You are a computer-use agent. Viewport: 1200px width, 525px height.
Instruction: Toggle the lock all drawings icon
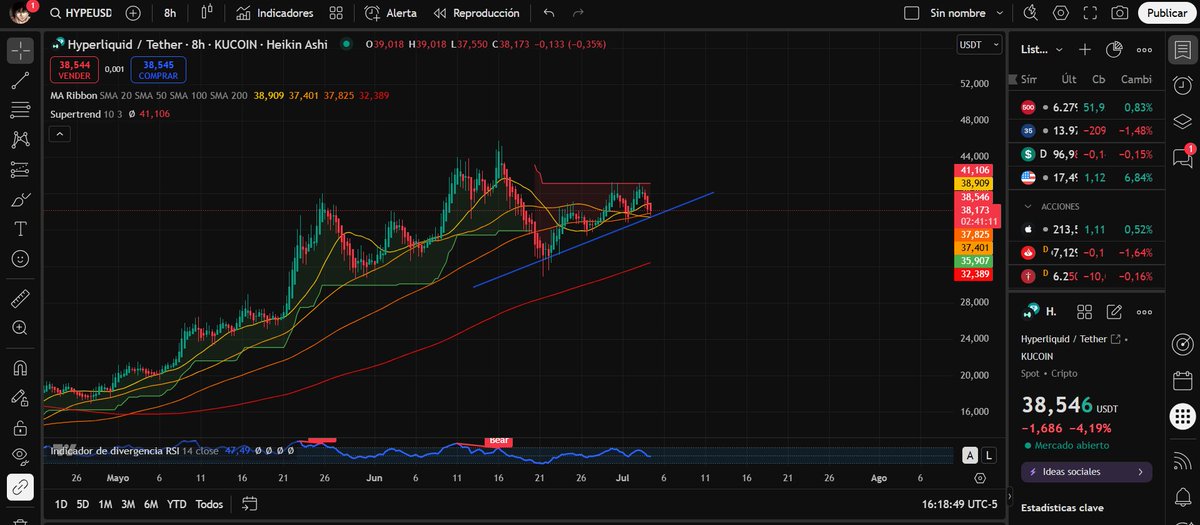pos(20,427)
